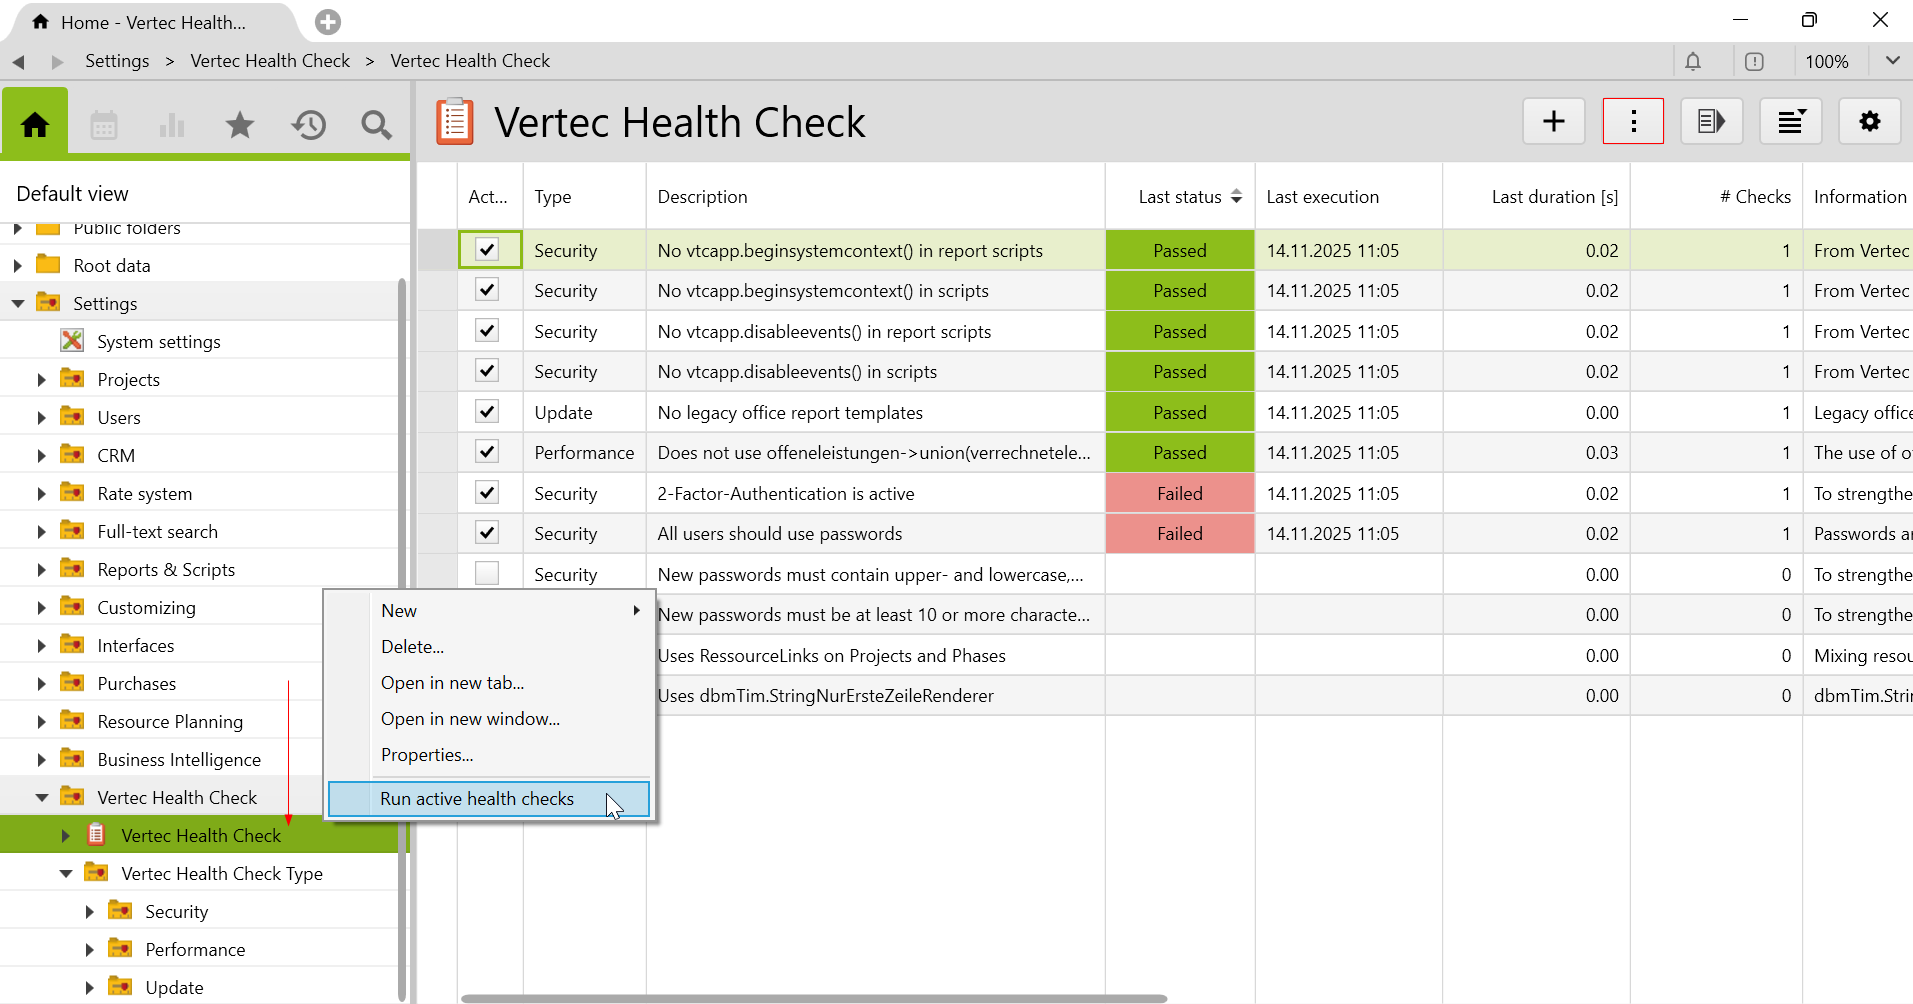Viewport: 1913px width, 1004px height.
Task: Uncheck the legacy office report templates row
Action: coord(487,412)
